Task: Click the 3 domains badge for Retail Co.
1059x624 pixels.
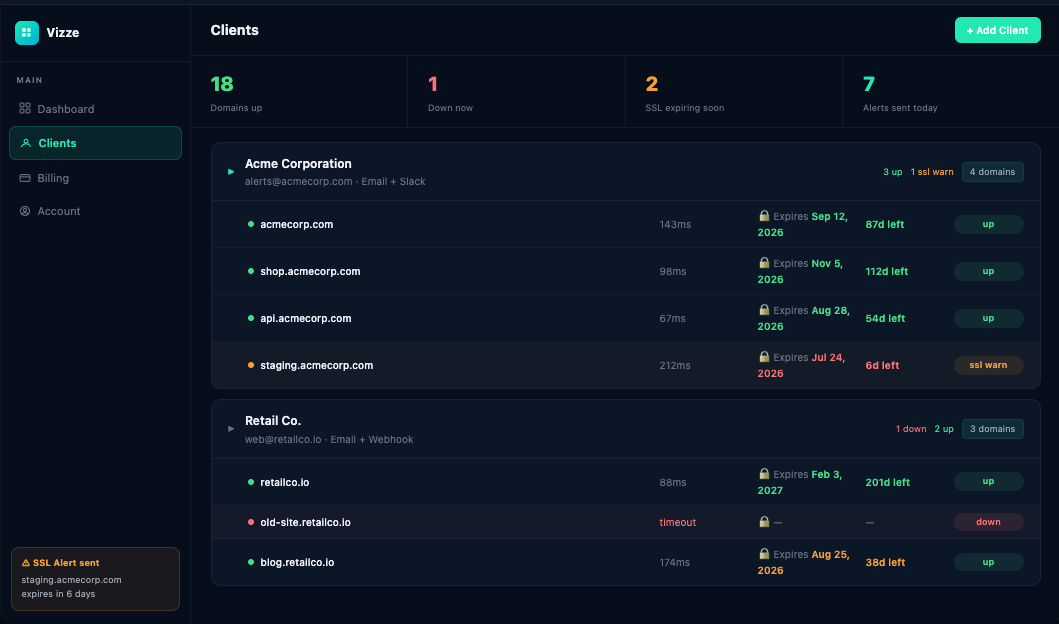Action: click(992, 429)
